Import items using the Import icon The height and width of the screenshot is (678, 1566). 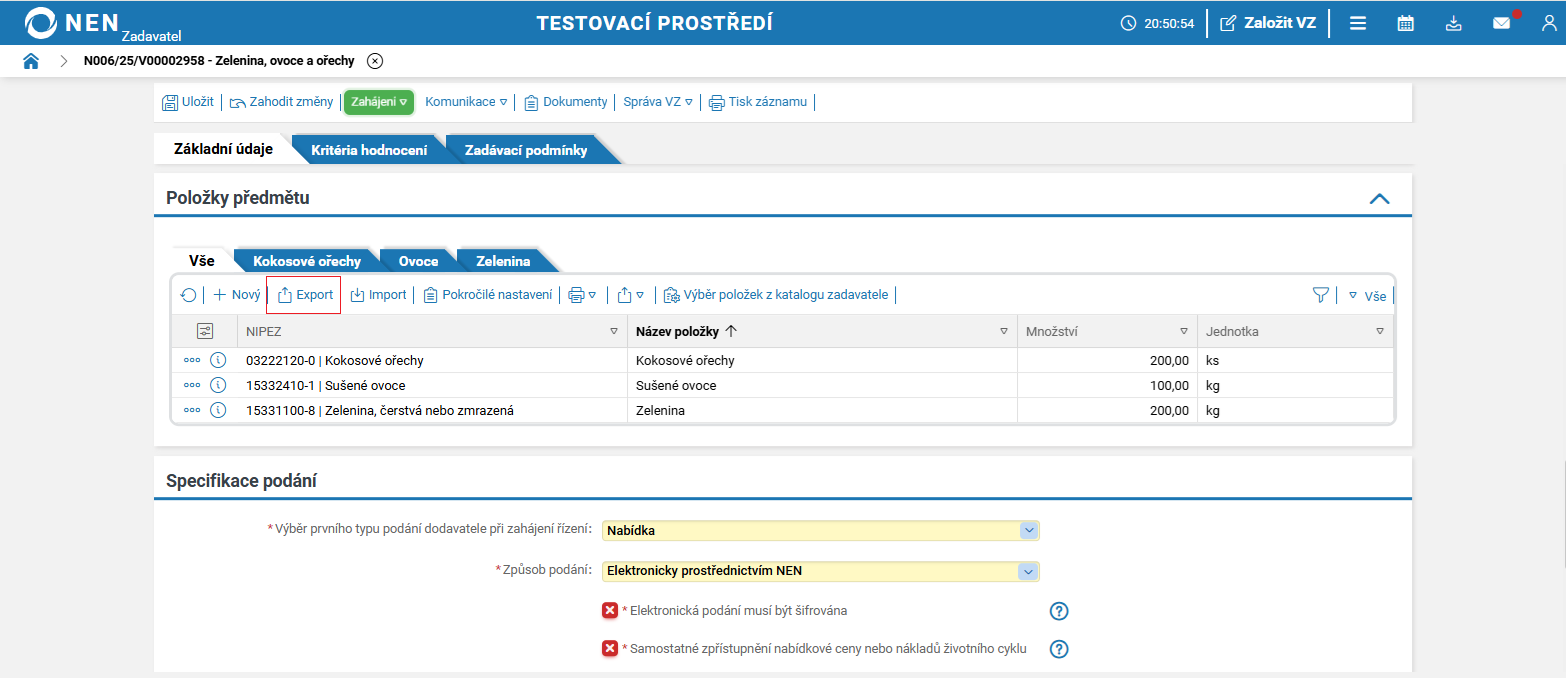(378, 294)
